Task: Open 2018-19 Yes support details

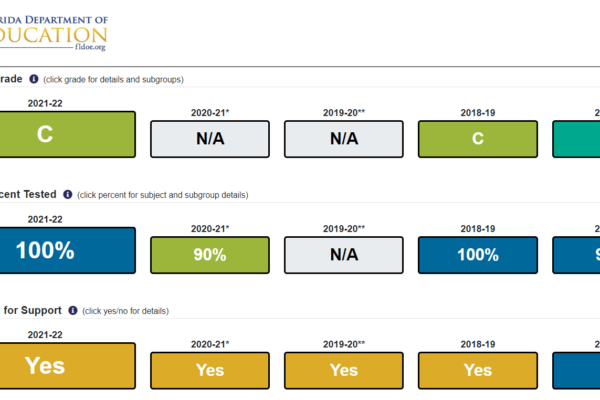Action: tap(478, 371)
